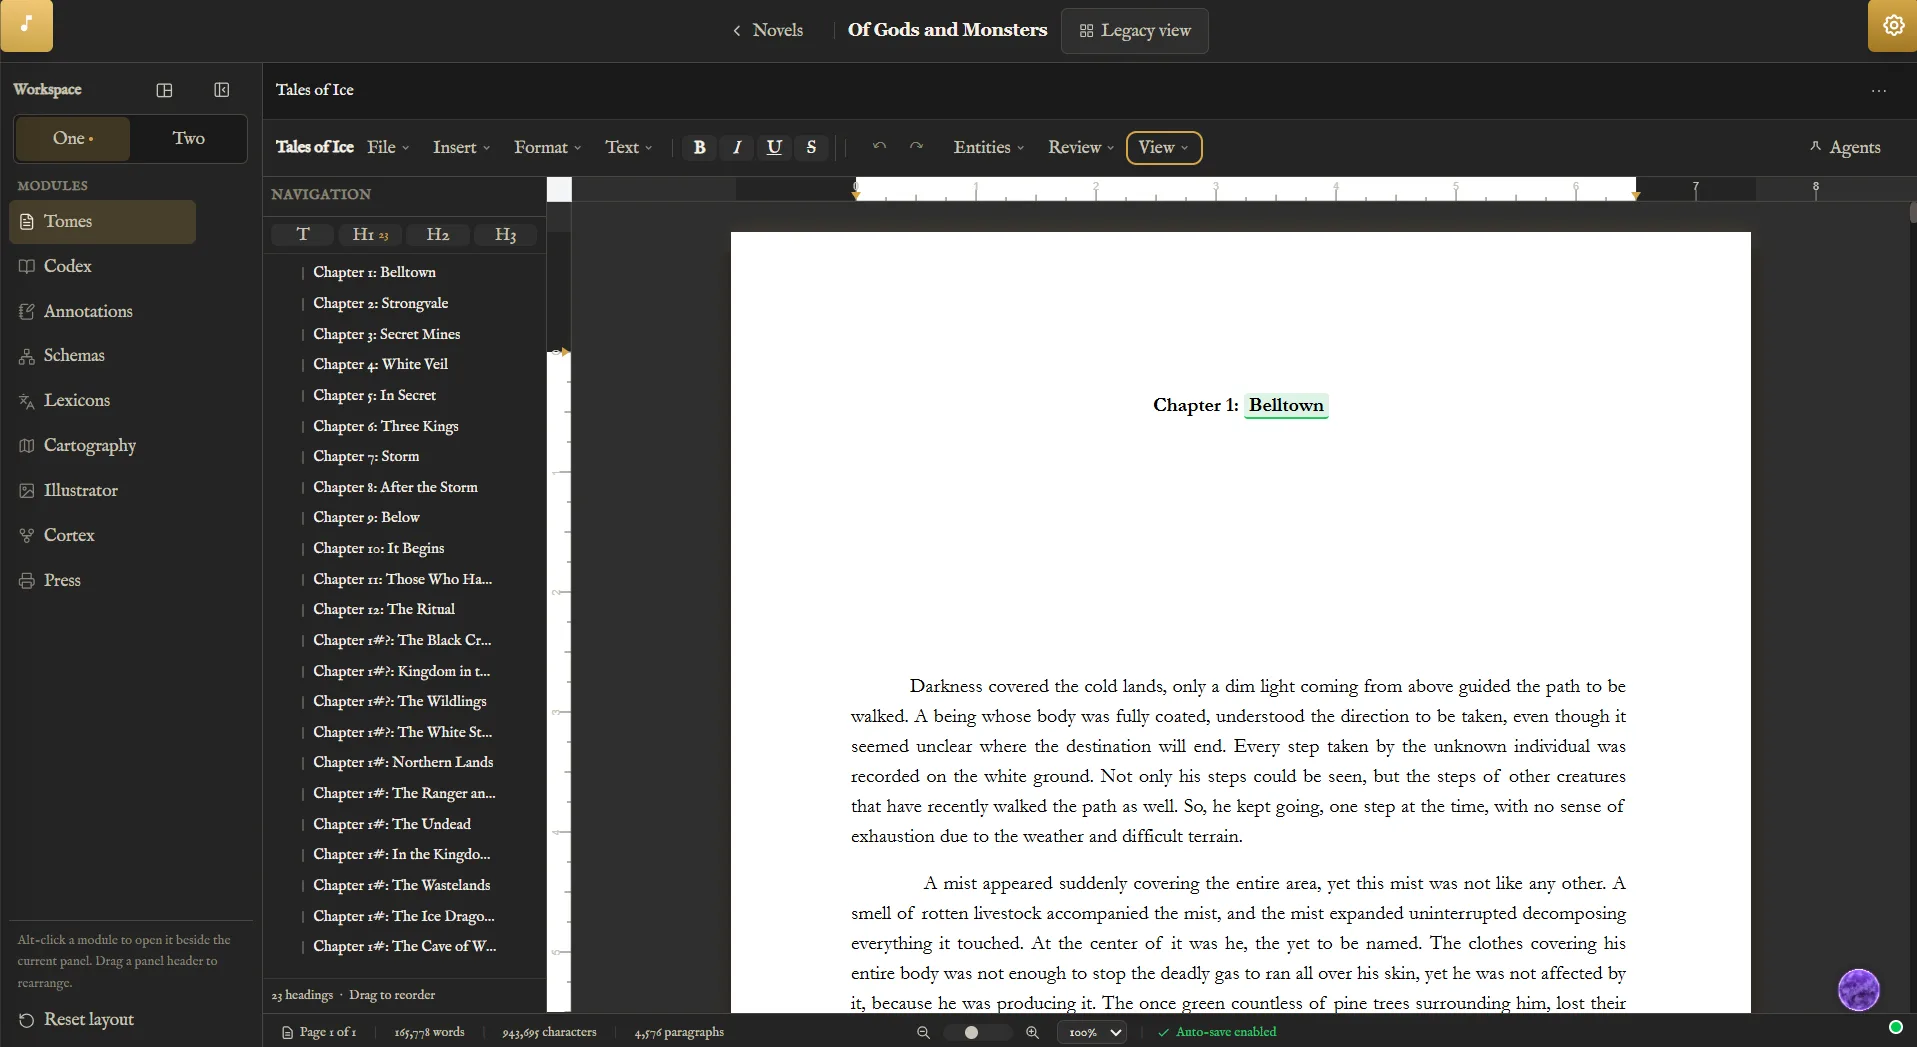Open the Codex module

point(102,266)
